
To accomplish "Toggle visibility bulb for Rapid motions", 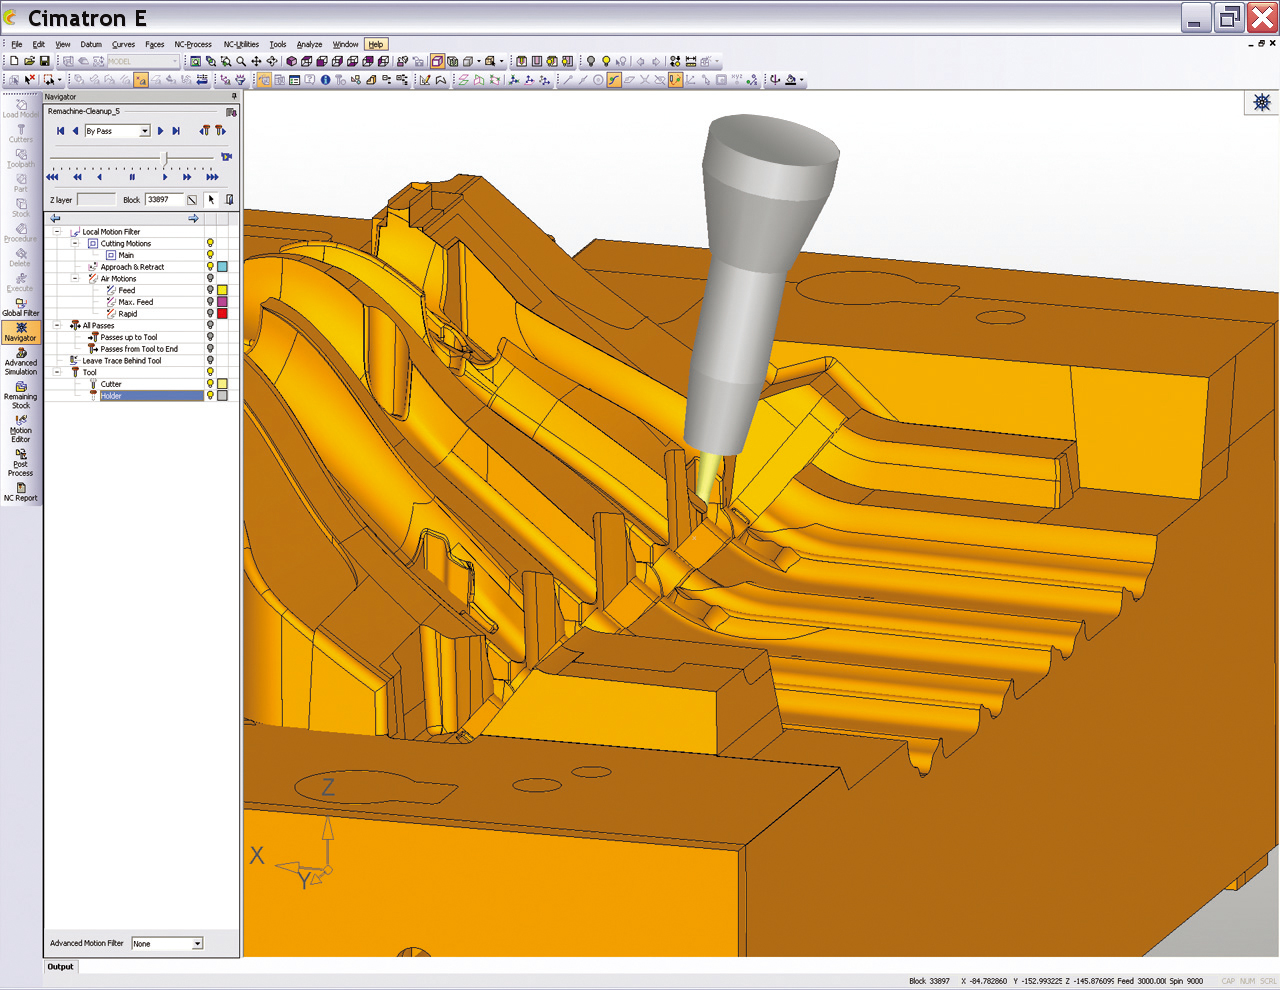I will (x=210, y=314).
